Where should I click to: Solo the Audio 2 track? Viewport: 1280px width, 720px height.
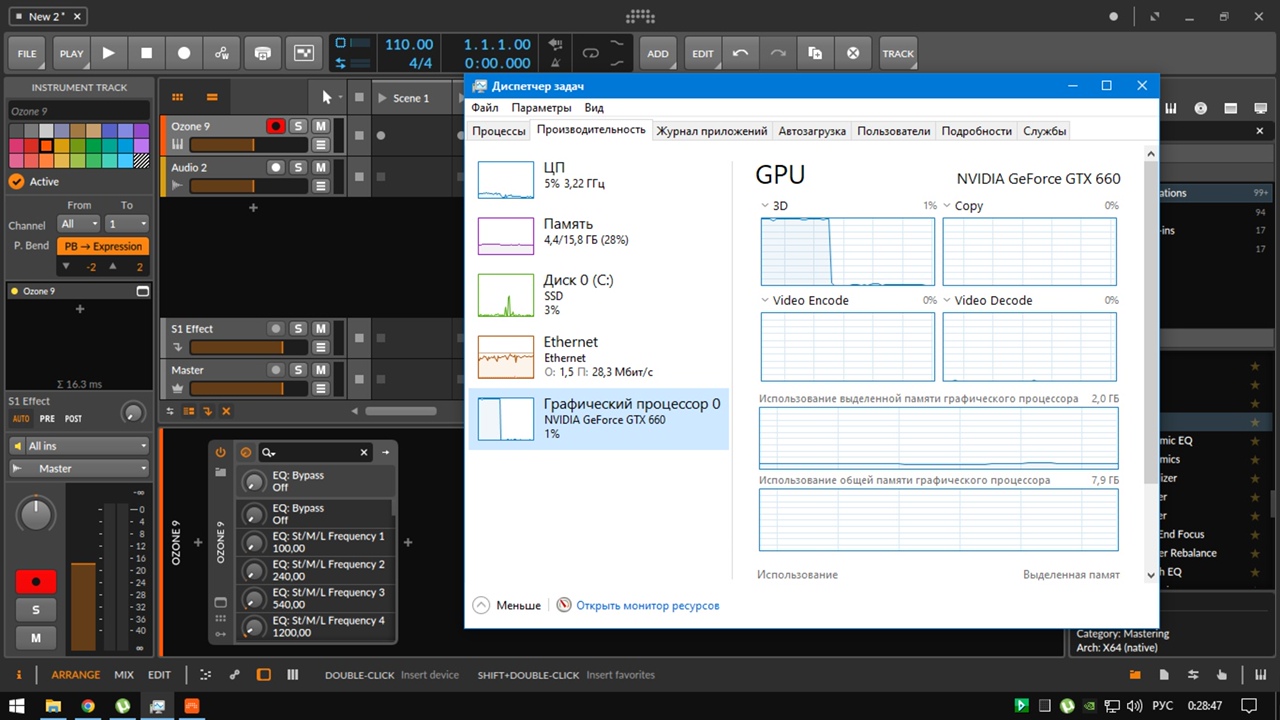point(298,167)
